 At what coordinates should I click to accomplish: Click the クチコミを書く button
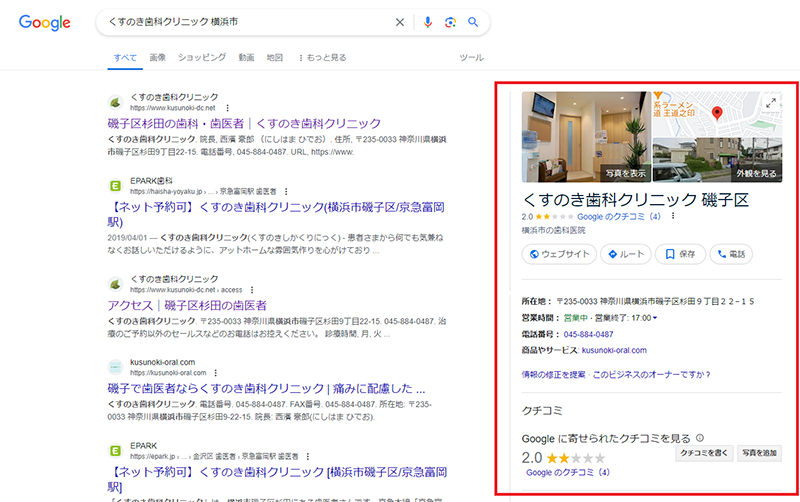(x=704, y=453)
